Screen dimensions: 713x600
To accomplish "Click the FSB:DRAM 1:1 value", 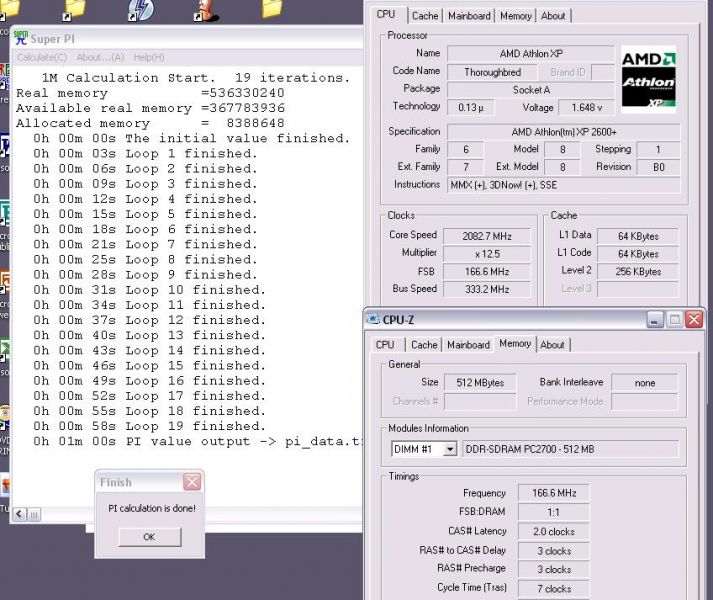I will pos(553,513).
